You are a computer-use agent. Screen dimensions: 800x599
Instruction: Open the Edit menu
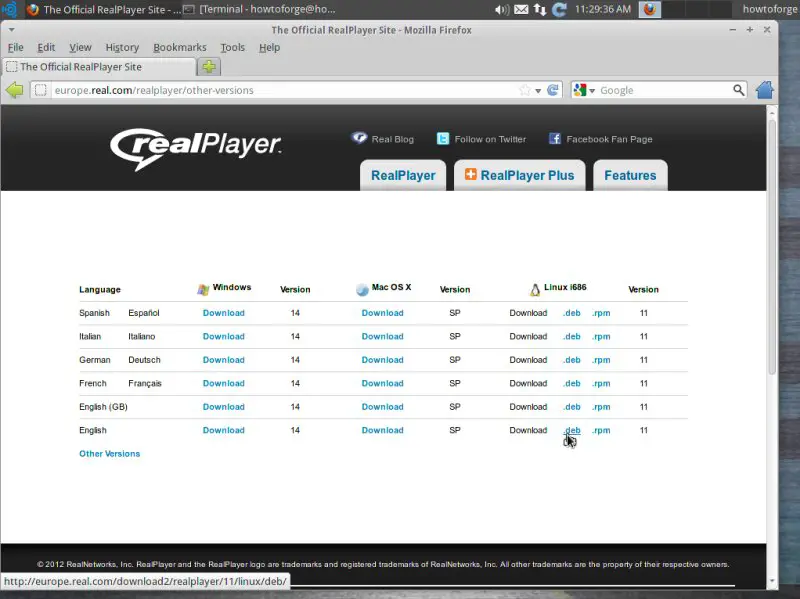pos(46,47)
